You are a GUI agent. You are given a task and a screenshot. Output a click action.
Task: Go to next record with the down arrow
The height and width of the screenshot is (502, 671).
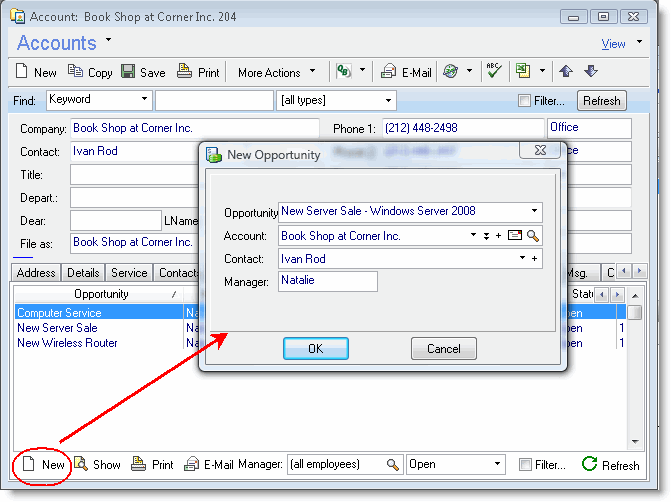point(590,72)
